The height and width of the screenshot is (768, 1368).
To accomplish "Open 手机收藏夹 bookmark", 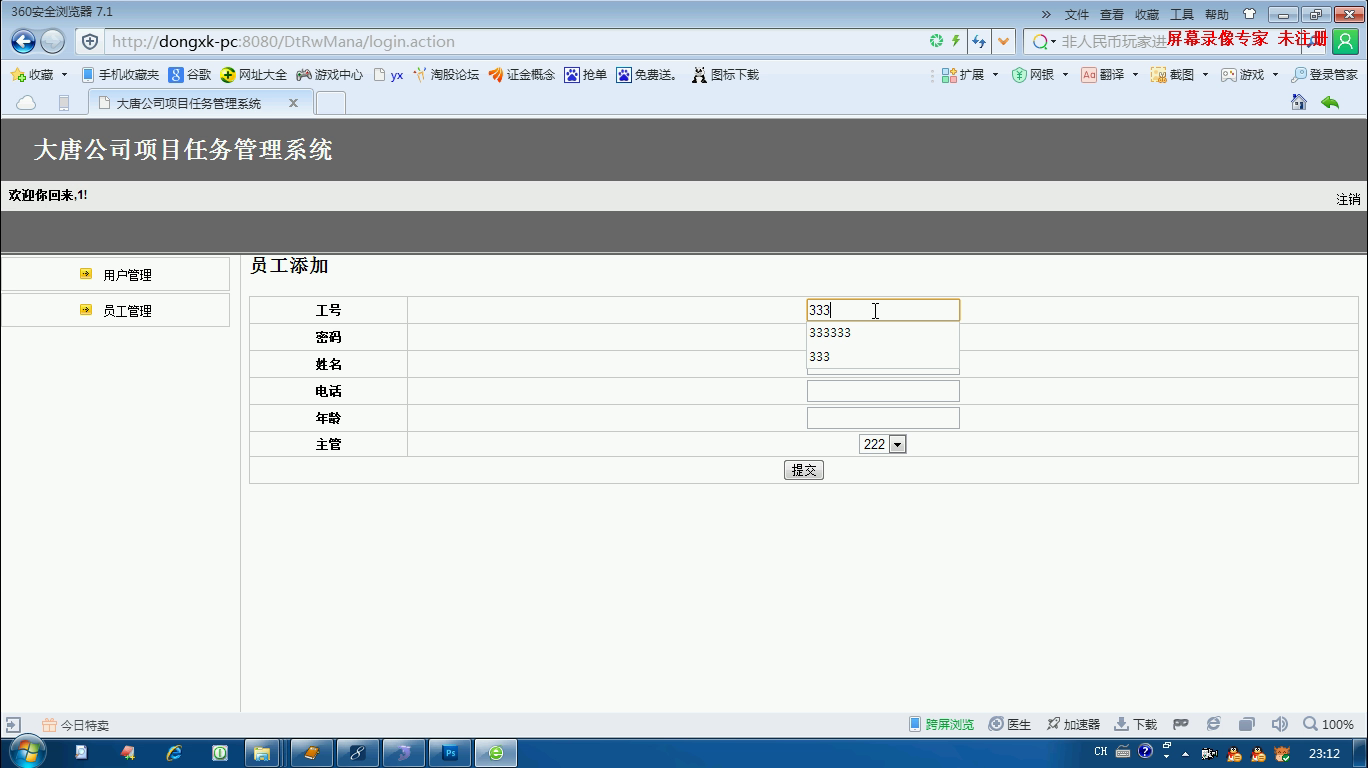I will click(x=120, y=75).
